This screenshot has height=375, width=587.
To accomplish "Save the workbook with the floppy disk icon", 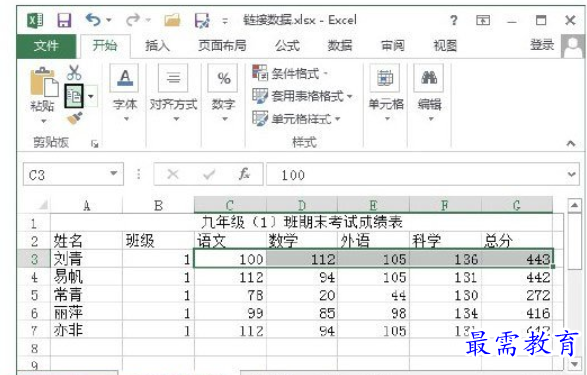I will coord(64,20).
